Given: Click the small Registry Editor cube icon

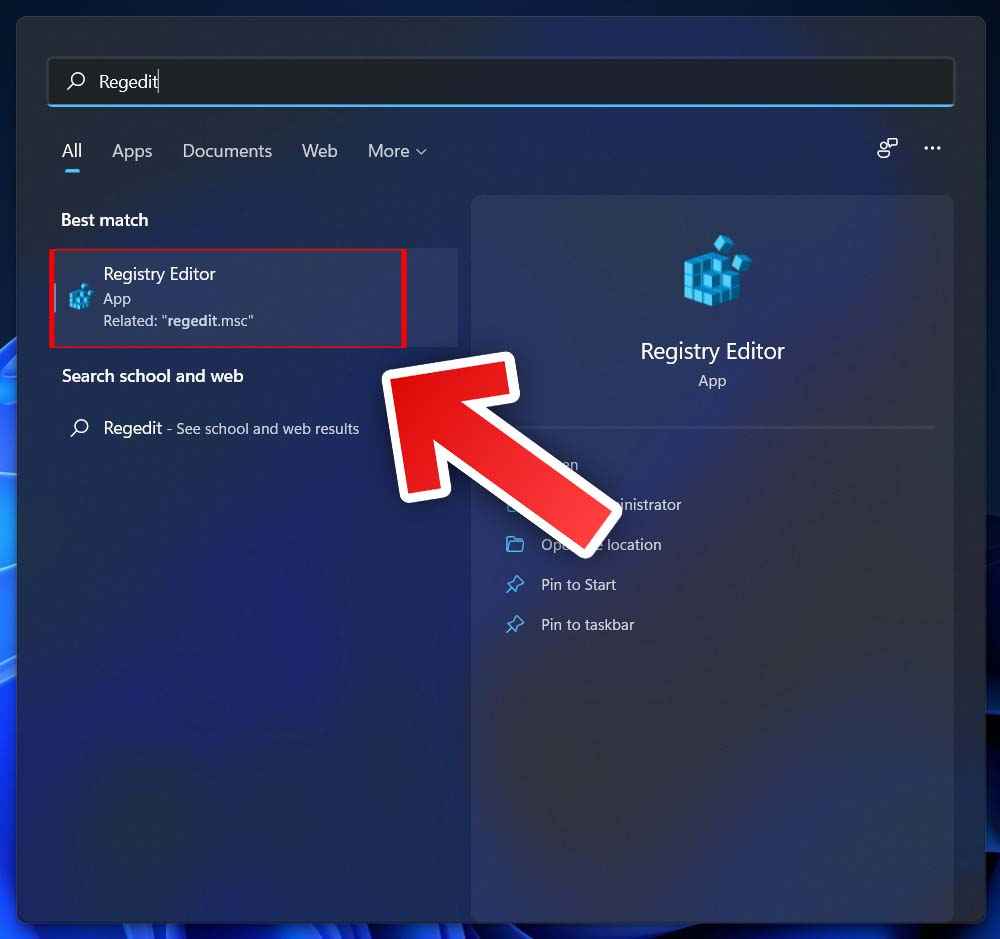Looking at the screenshot, I should coord(81,297).
